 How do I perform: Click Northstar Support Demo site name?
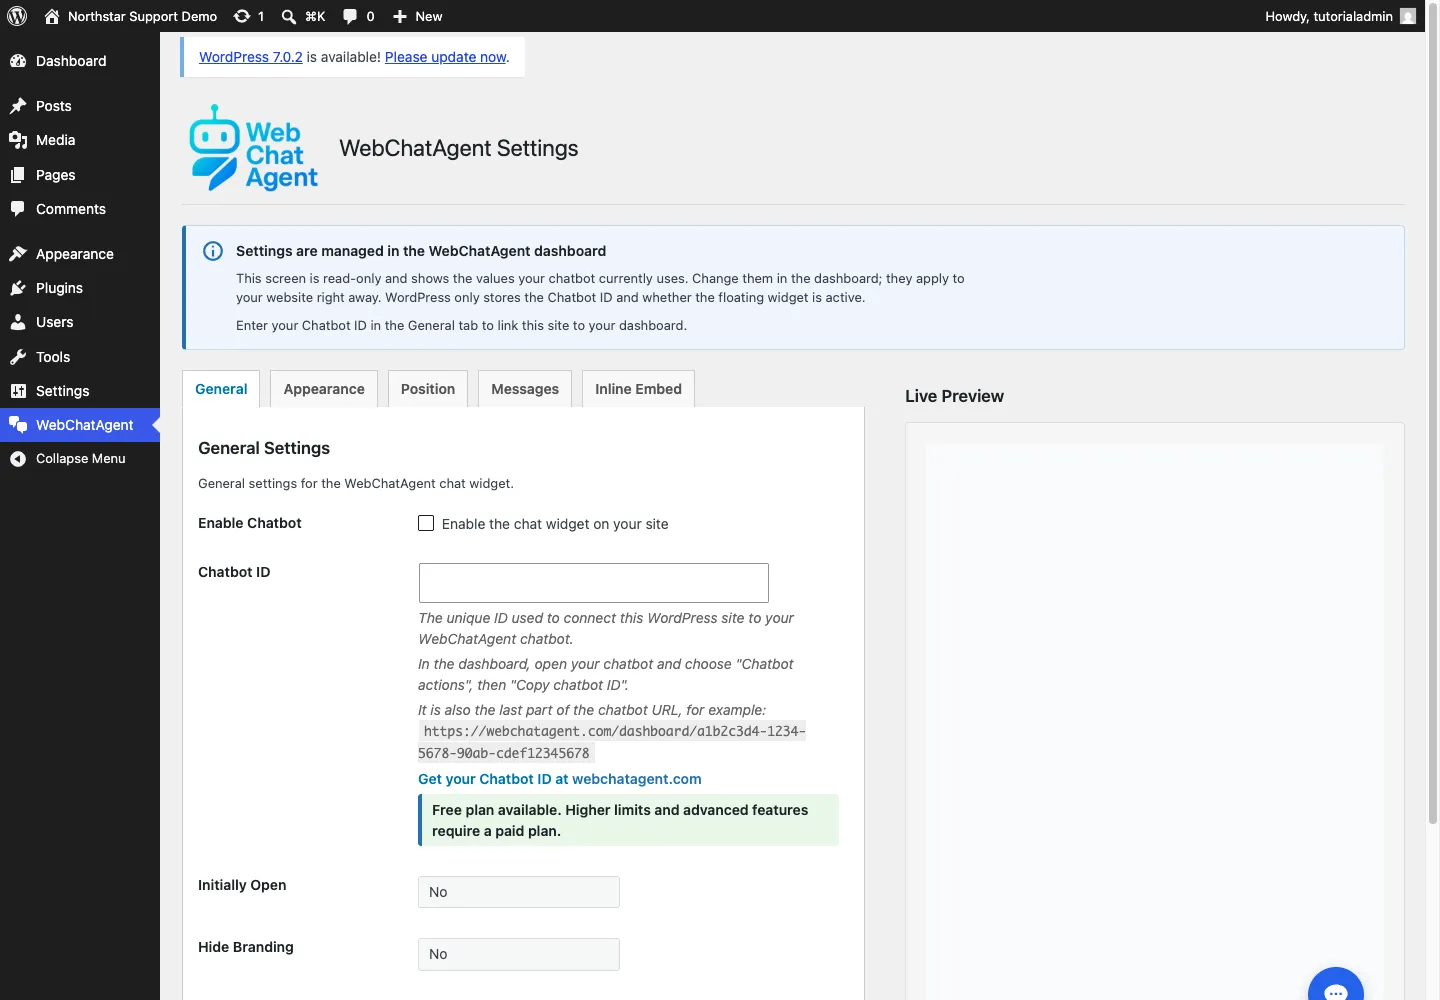point(142,16)
